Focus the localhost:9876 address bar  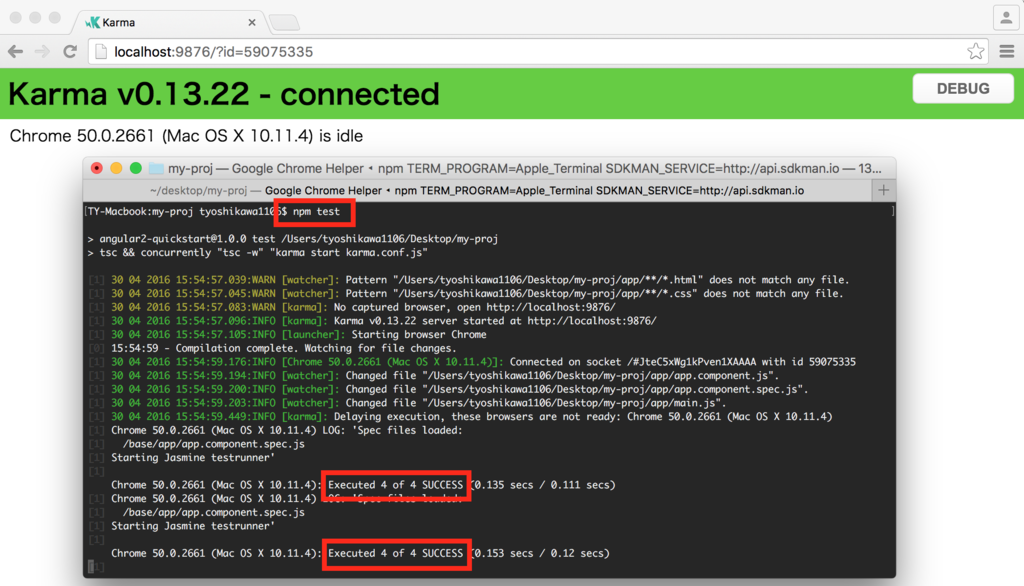click(x=539, y=52)
